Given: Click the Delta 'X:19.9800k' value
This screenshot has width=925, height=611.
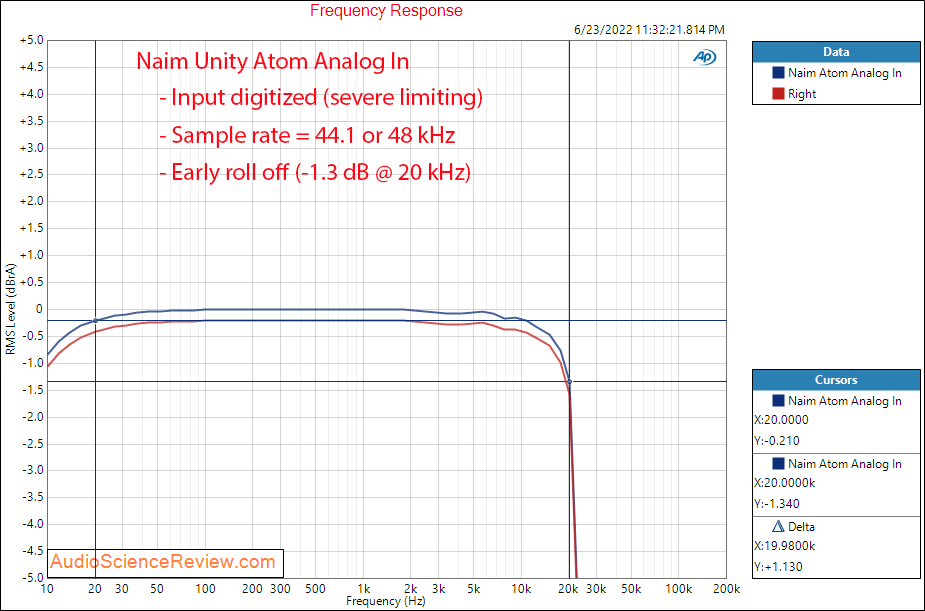Looking at the screenshot, I should pos(785,546).
